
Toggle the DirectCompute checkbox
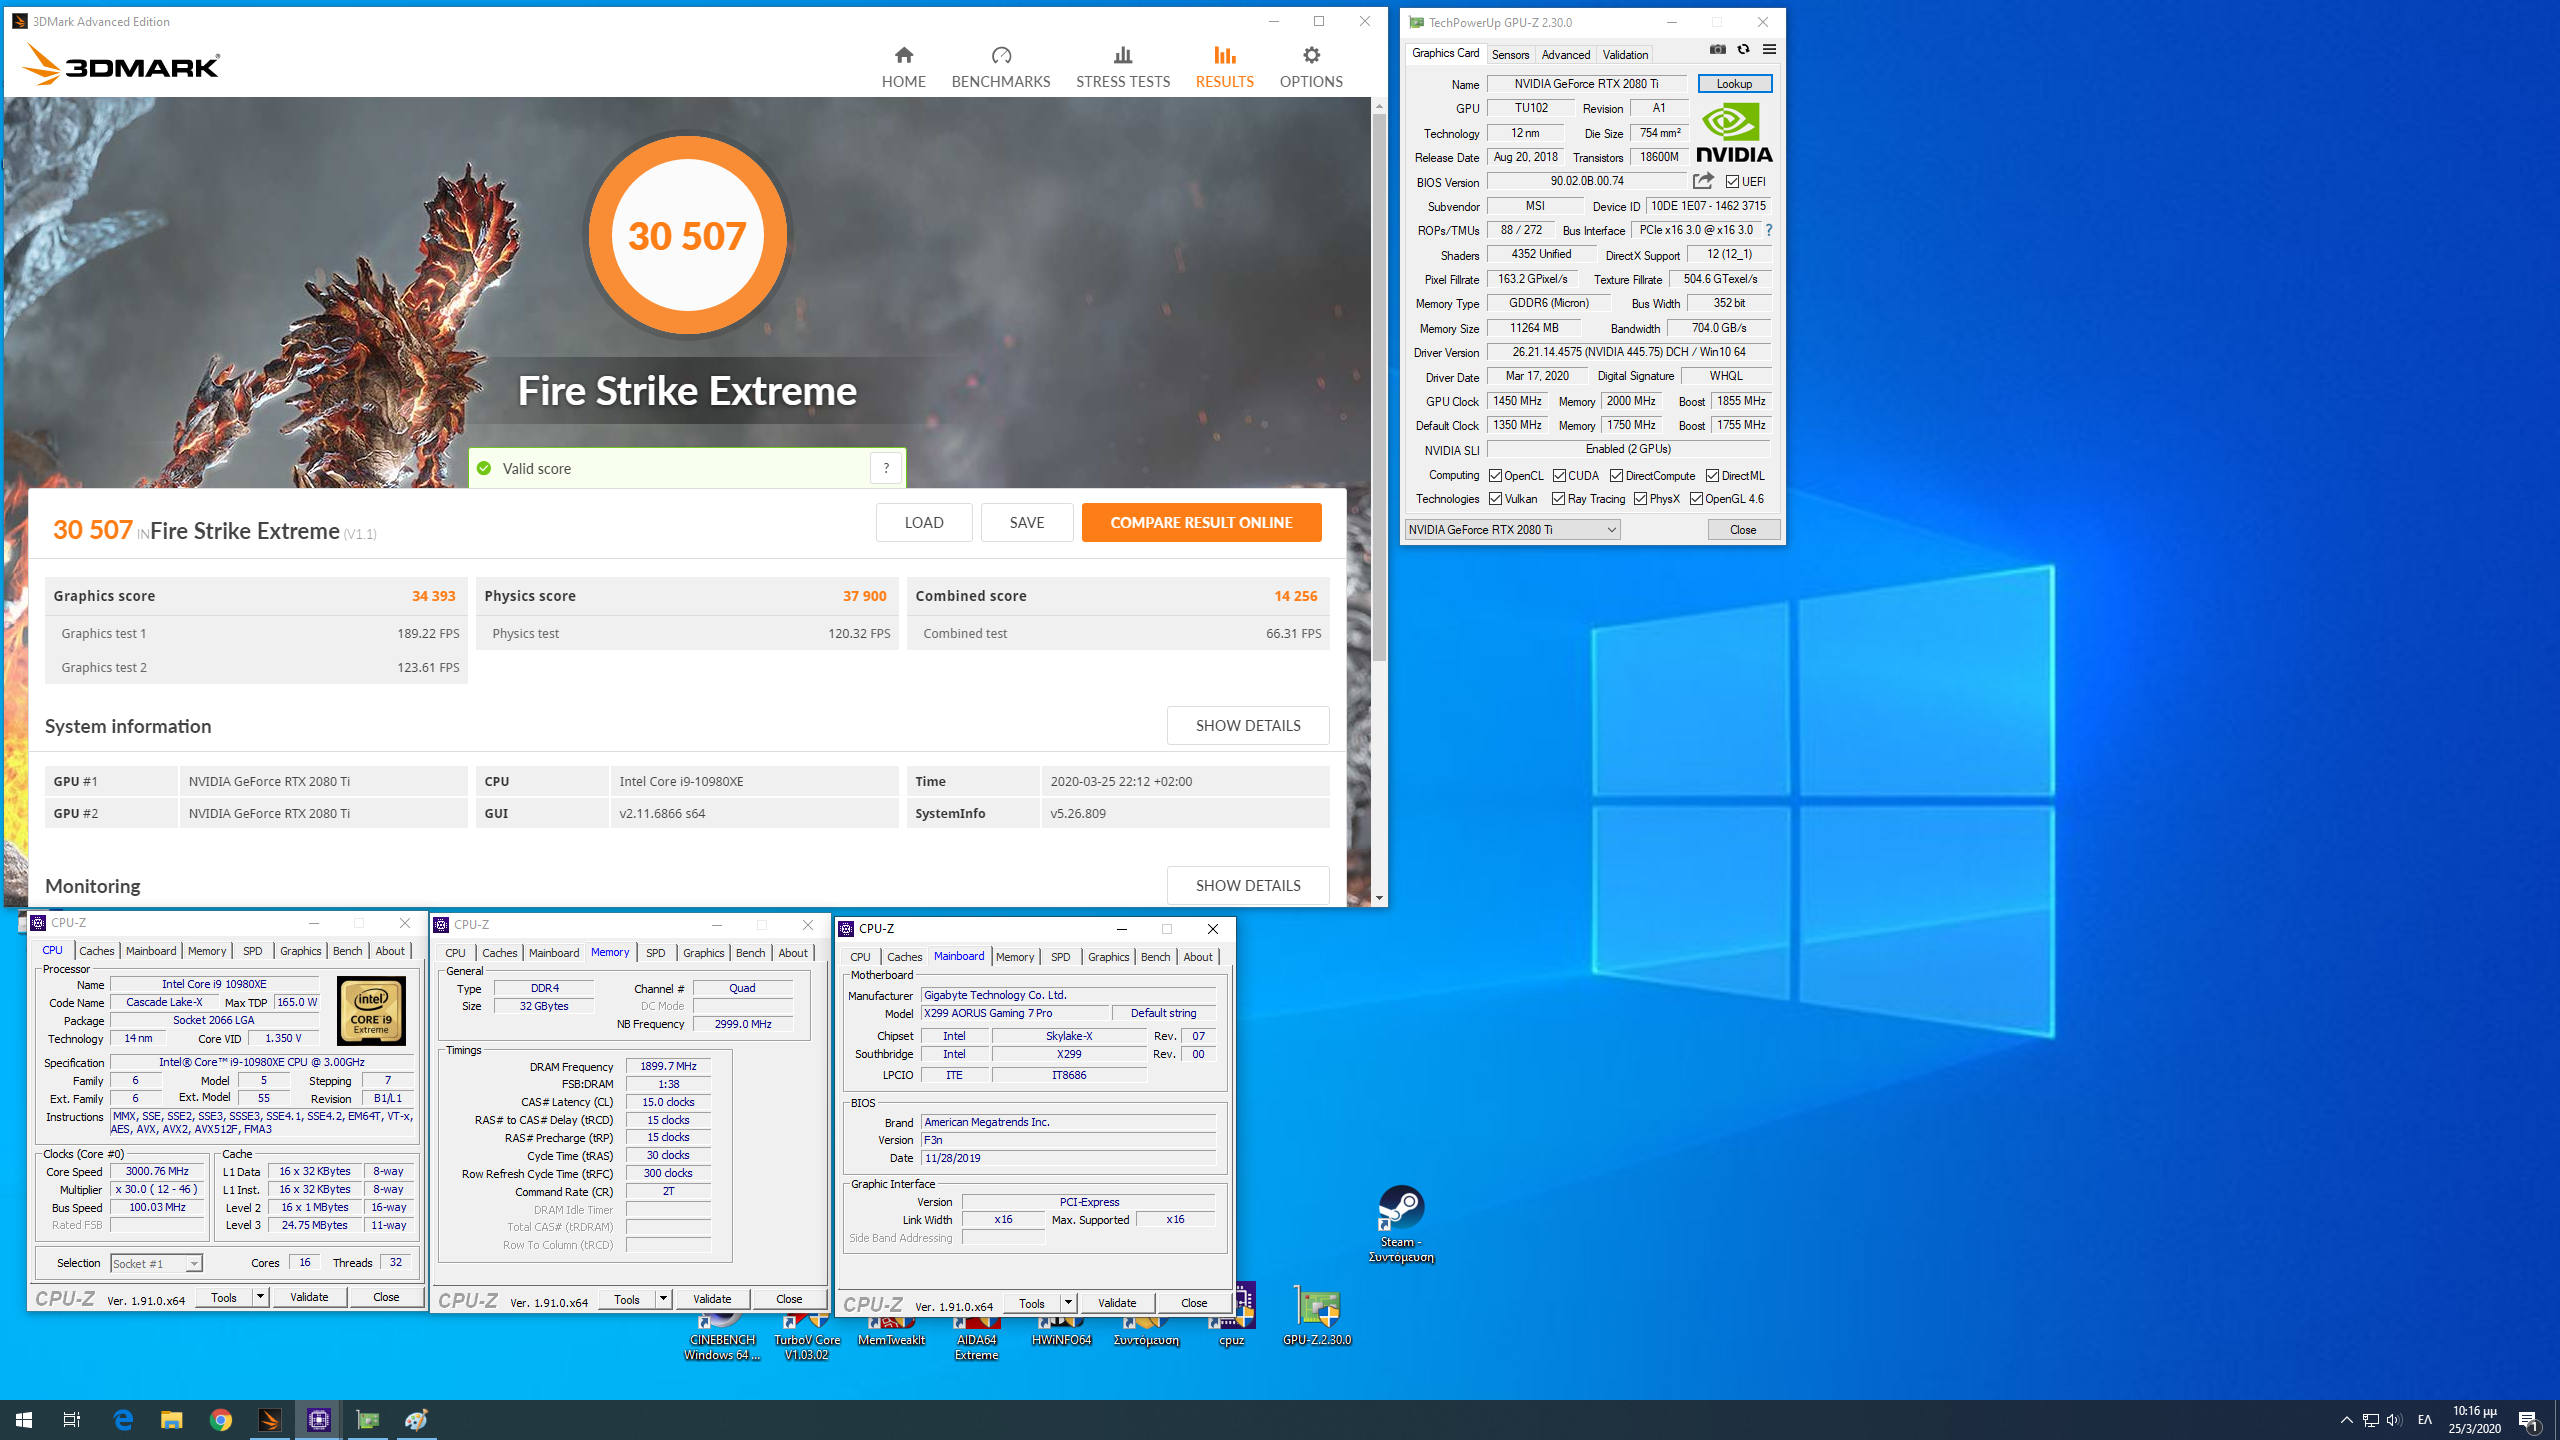(1616, 475)
